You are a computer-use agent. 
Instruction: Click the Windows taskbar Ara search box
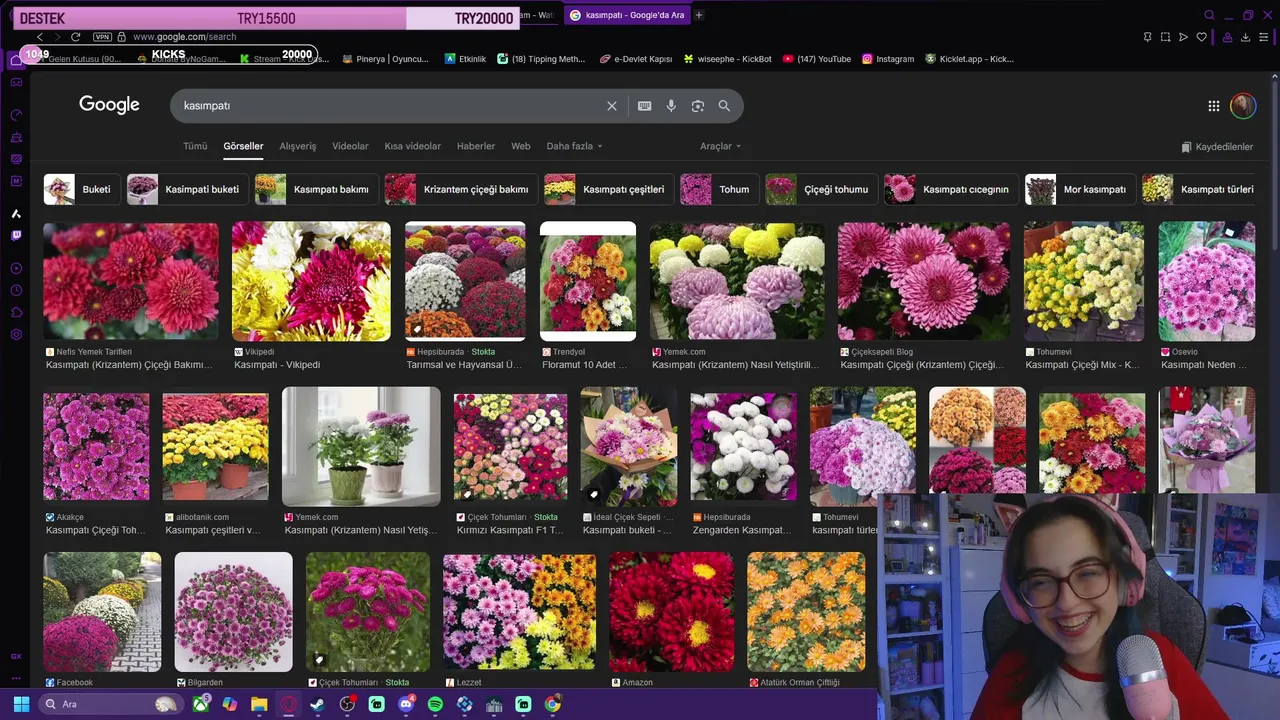click(x=110, y=704)
